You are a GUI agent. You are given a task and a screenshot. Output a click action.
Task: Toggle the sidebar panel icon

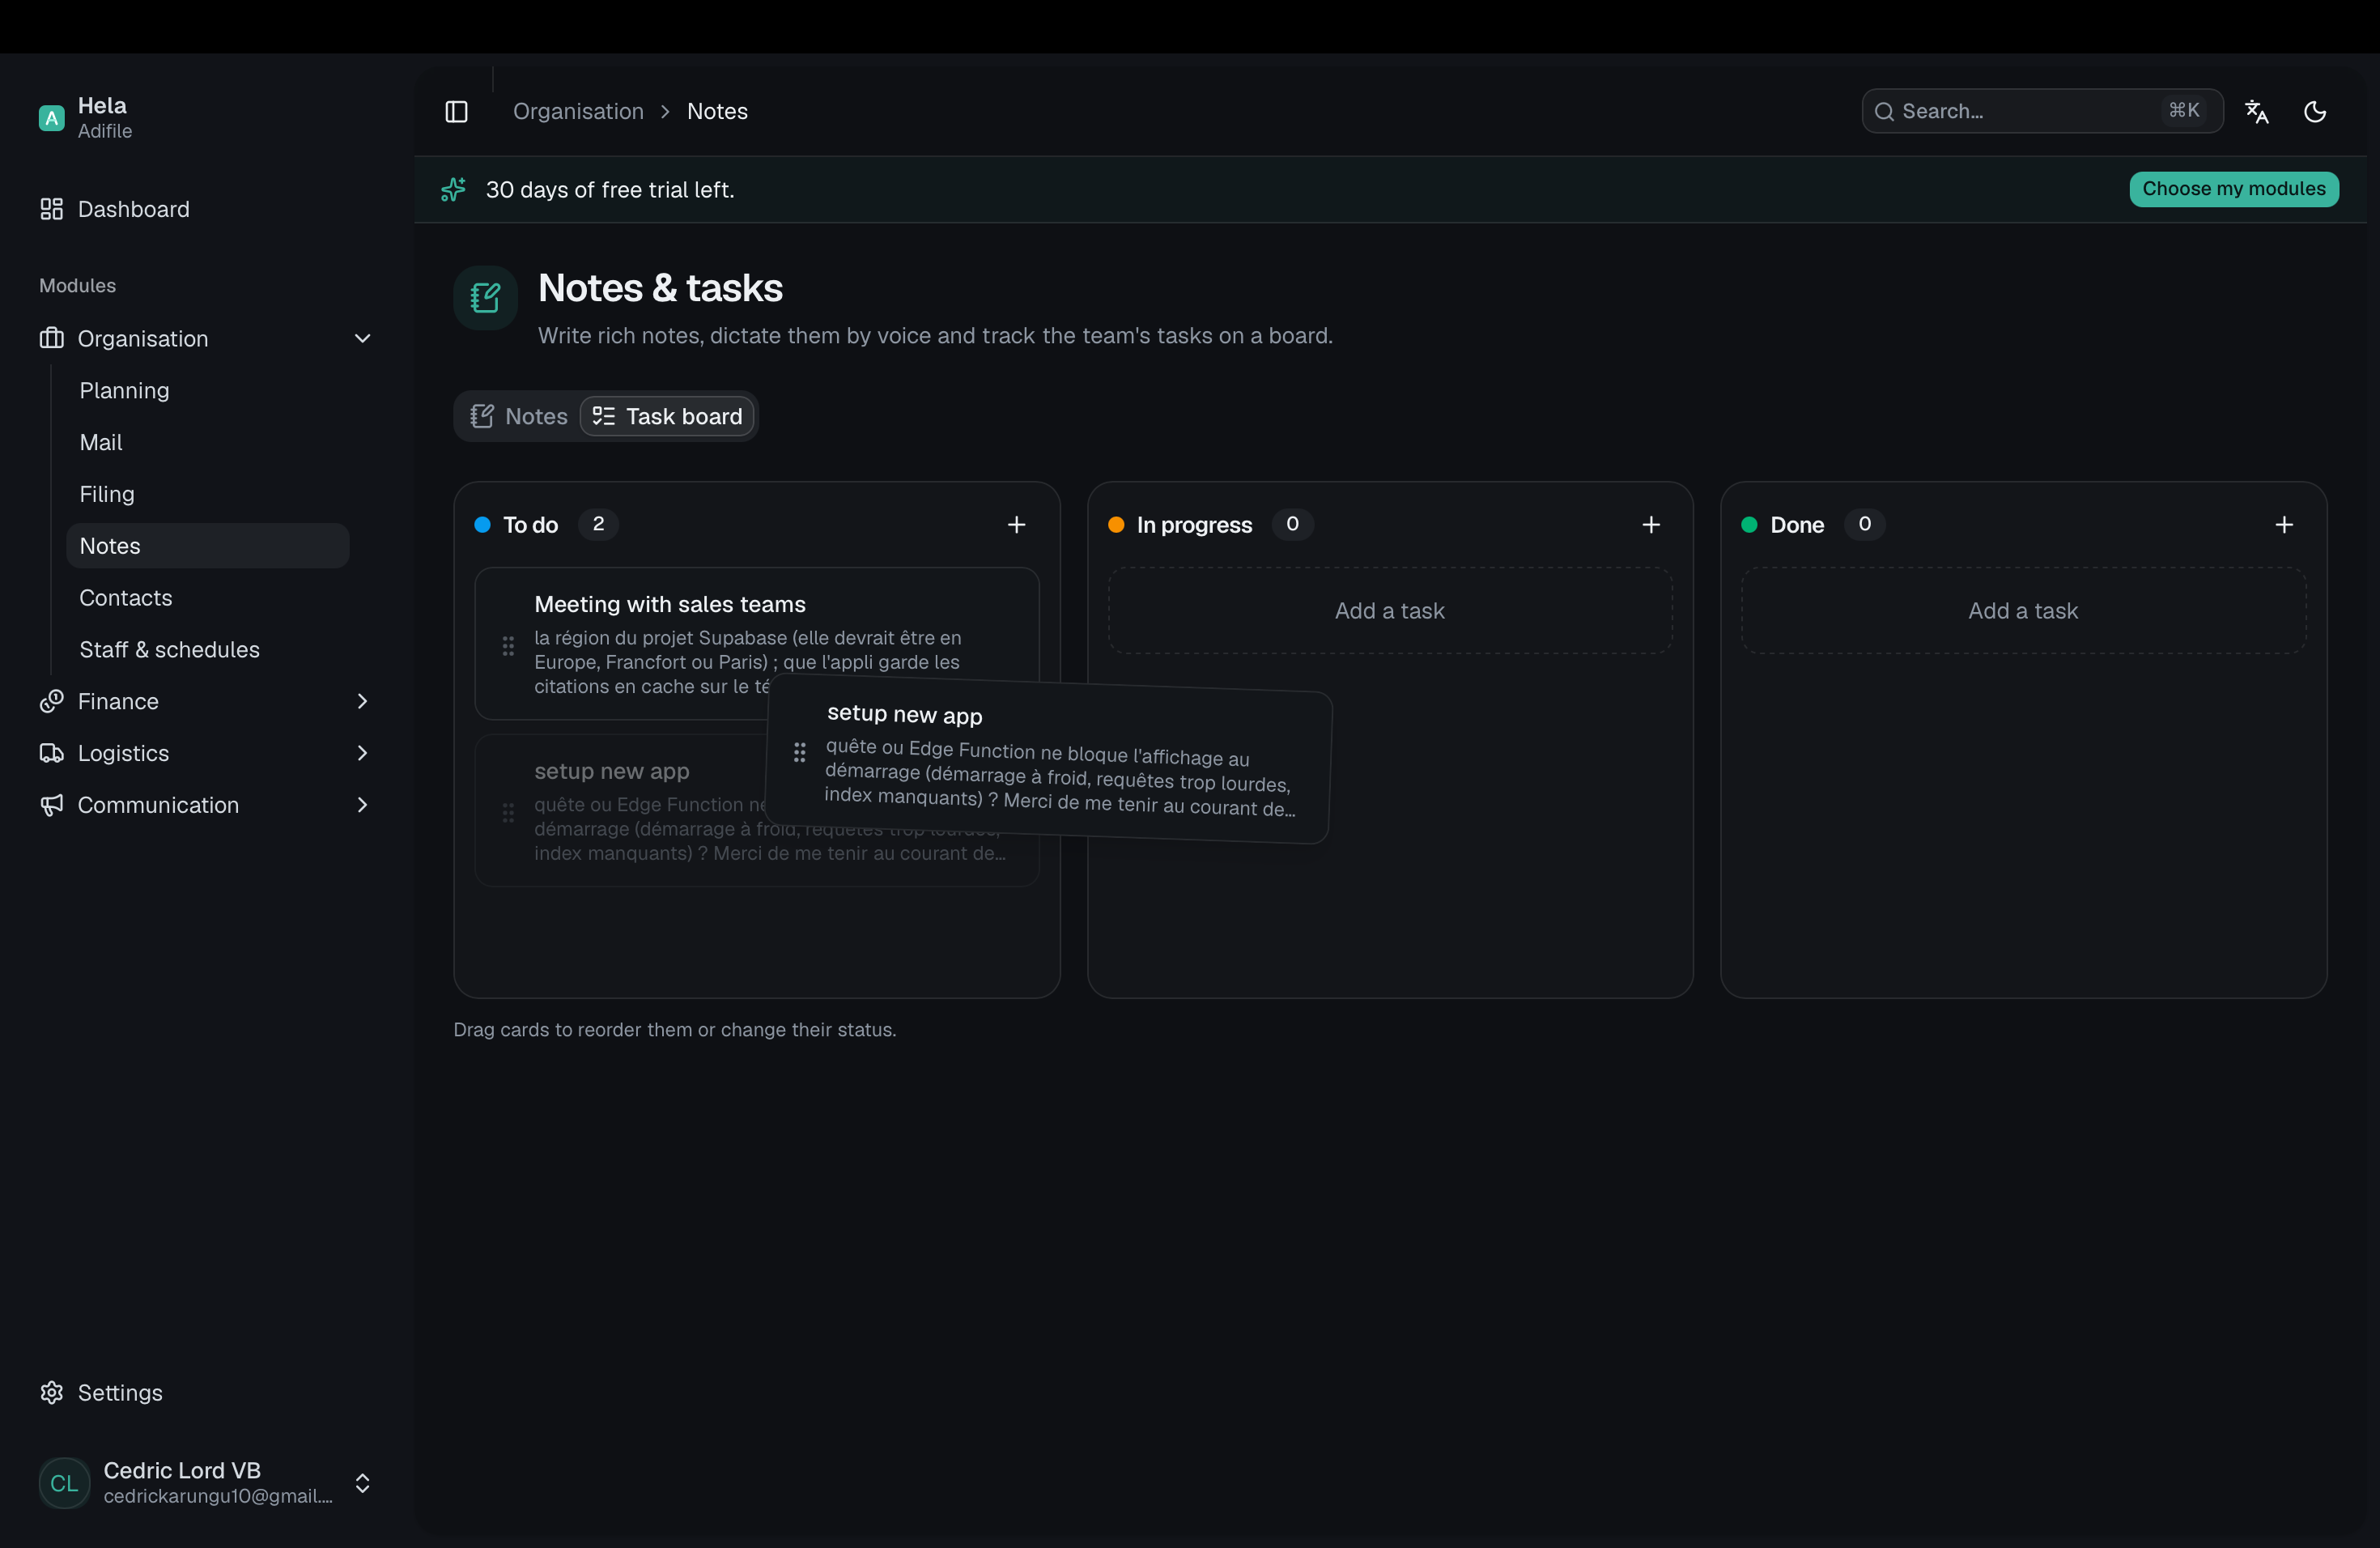coord(456,111)
